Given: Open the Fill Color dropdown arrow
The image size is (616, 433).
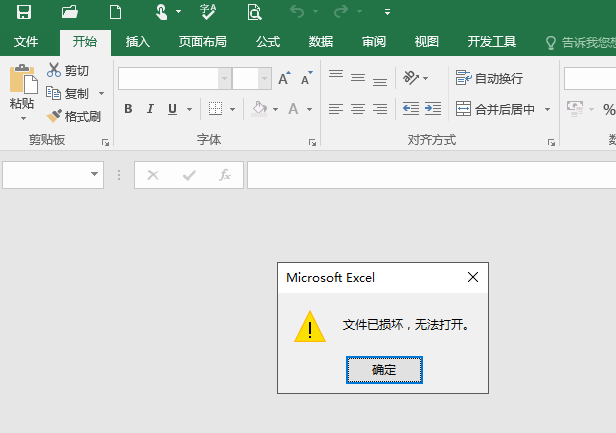Looking at the screenshot, I should 275,109.
